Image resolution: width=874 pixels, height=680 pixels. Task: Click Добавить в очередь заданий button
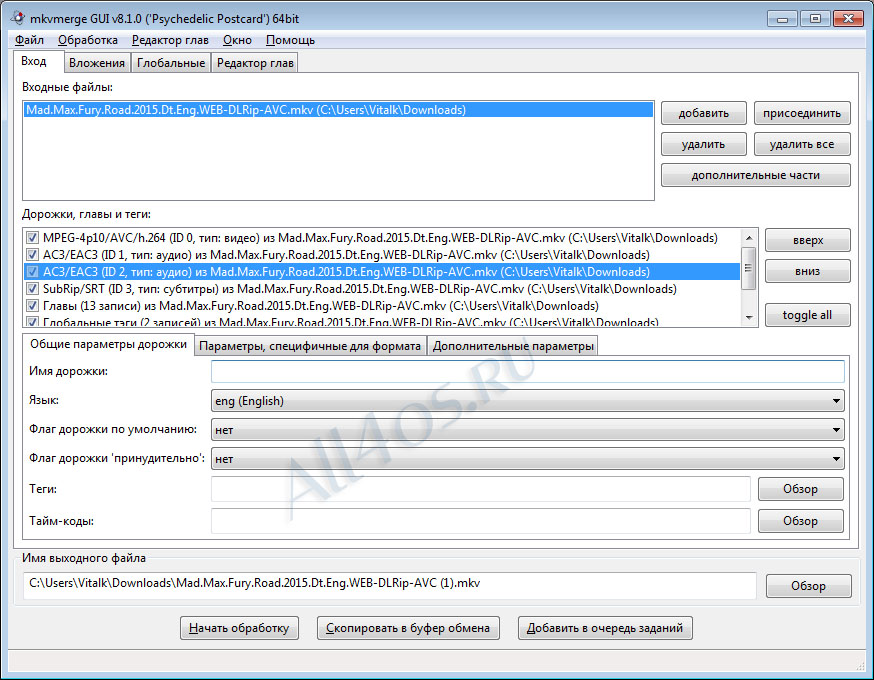click(605, 628)
